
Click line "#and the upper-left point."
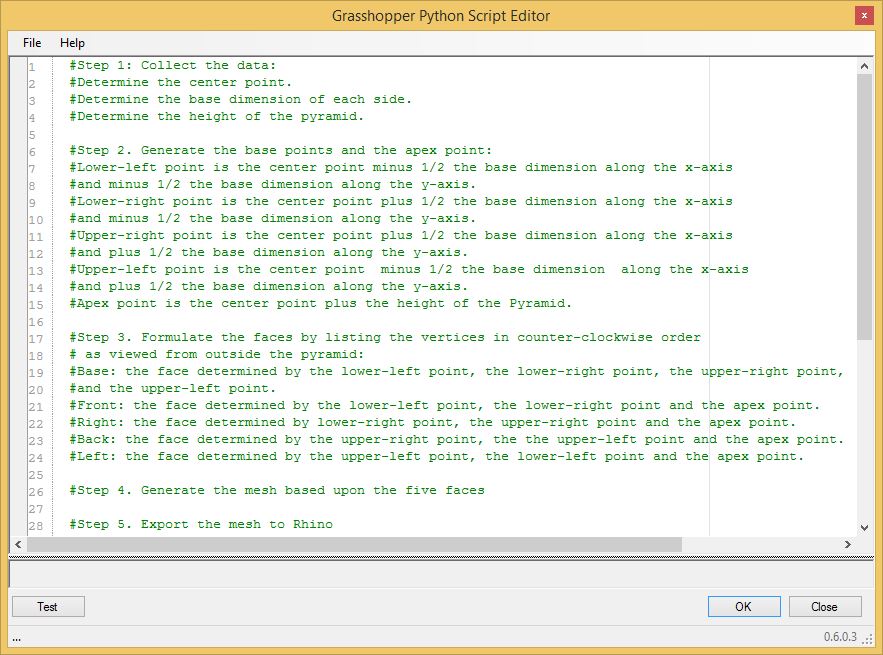click(173, 388)
